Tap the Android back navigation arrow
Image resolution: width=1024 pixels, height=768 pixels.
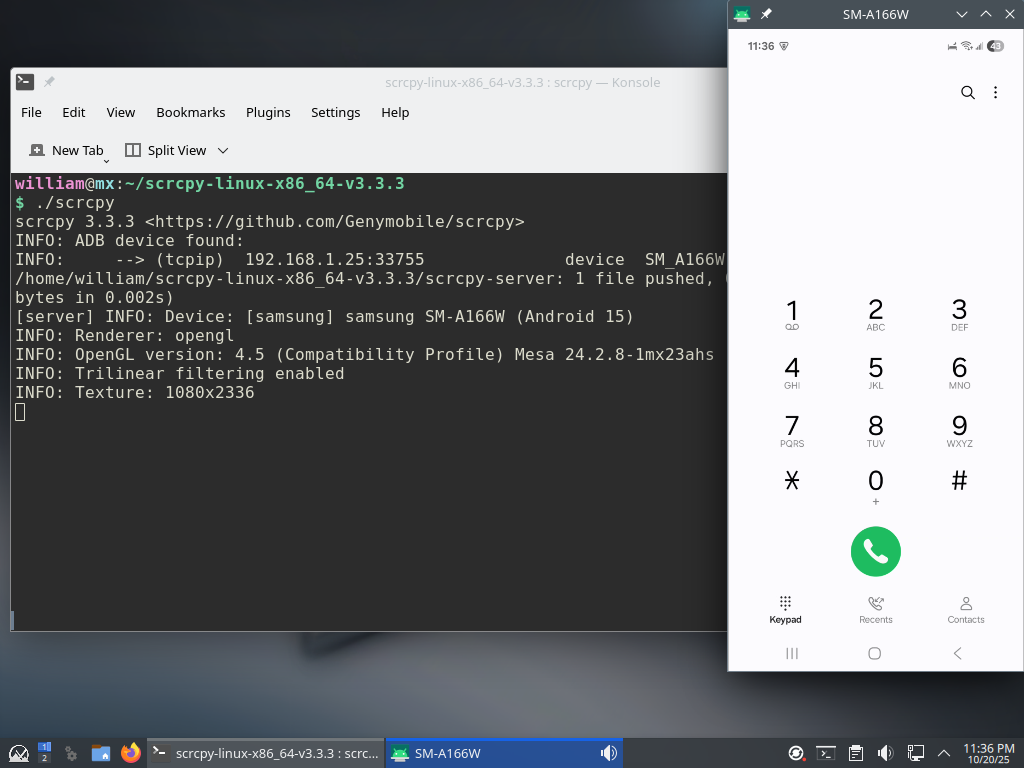pos(957,653)
